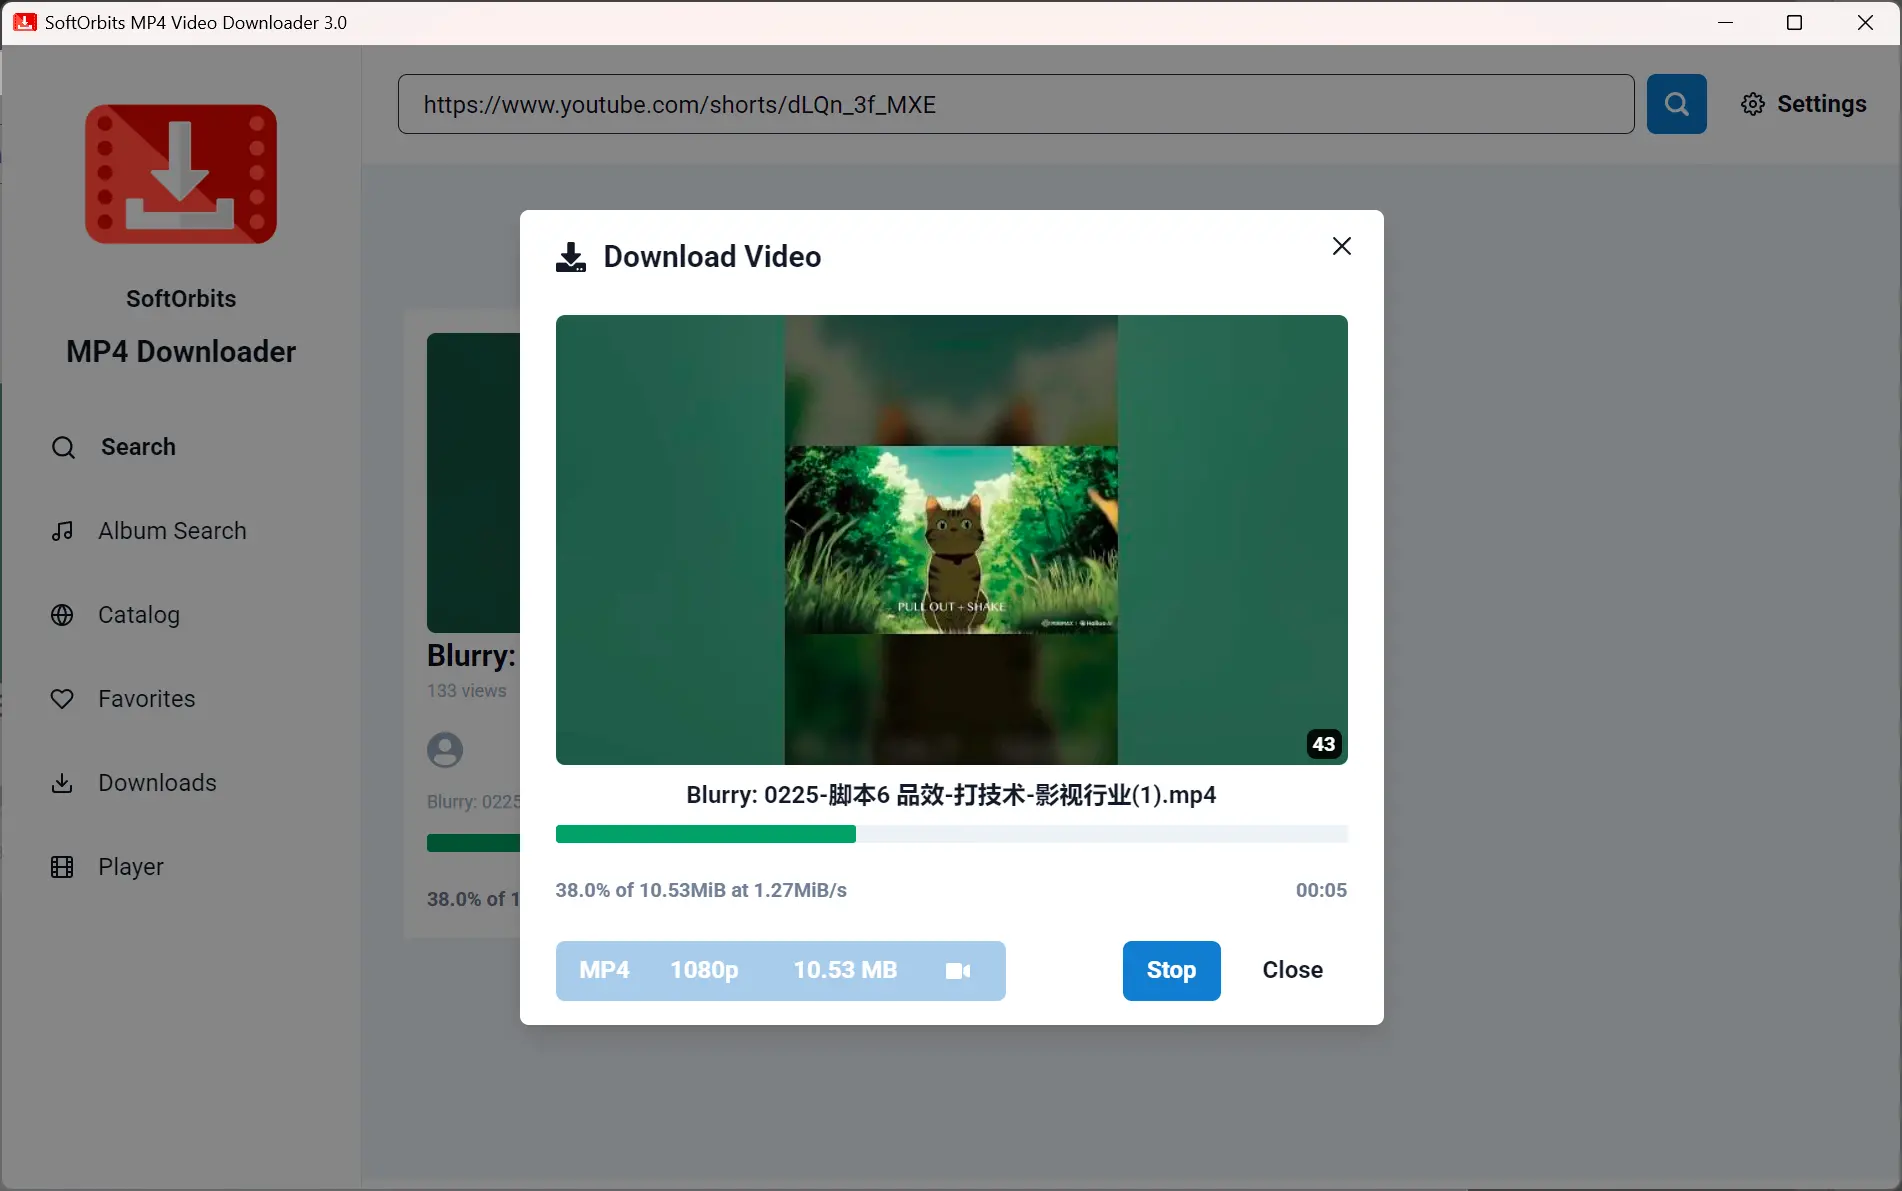Click the video camera icon in format bar

pos(957,971)
